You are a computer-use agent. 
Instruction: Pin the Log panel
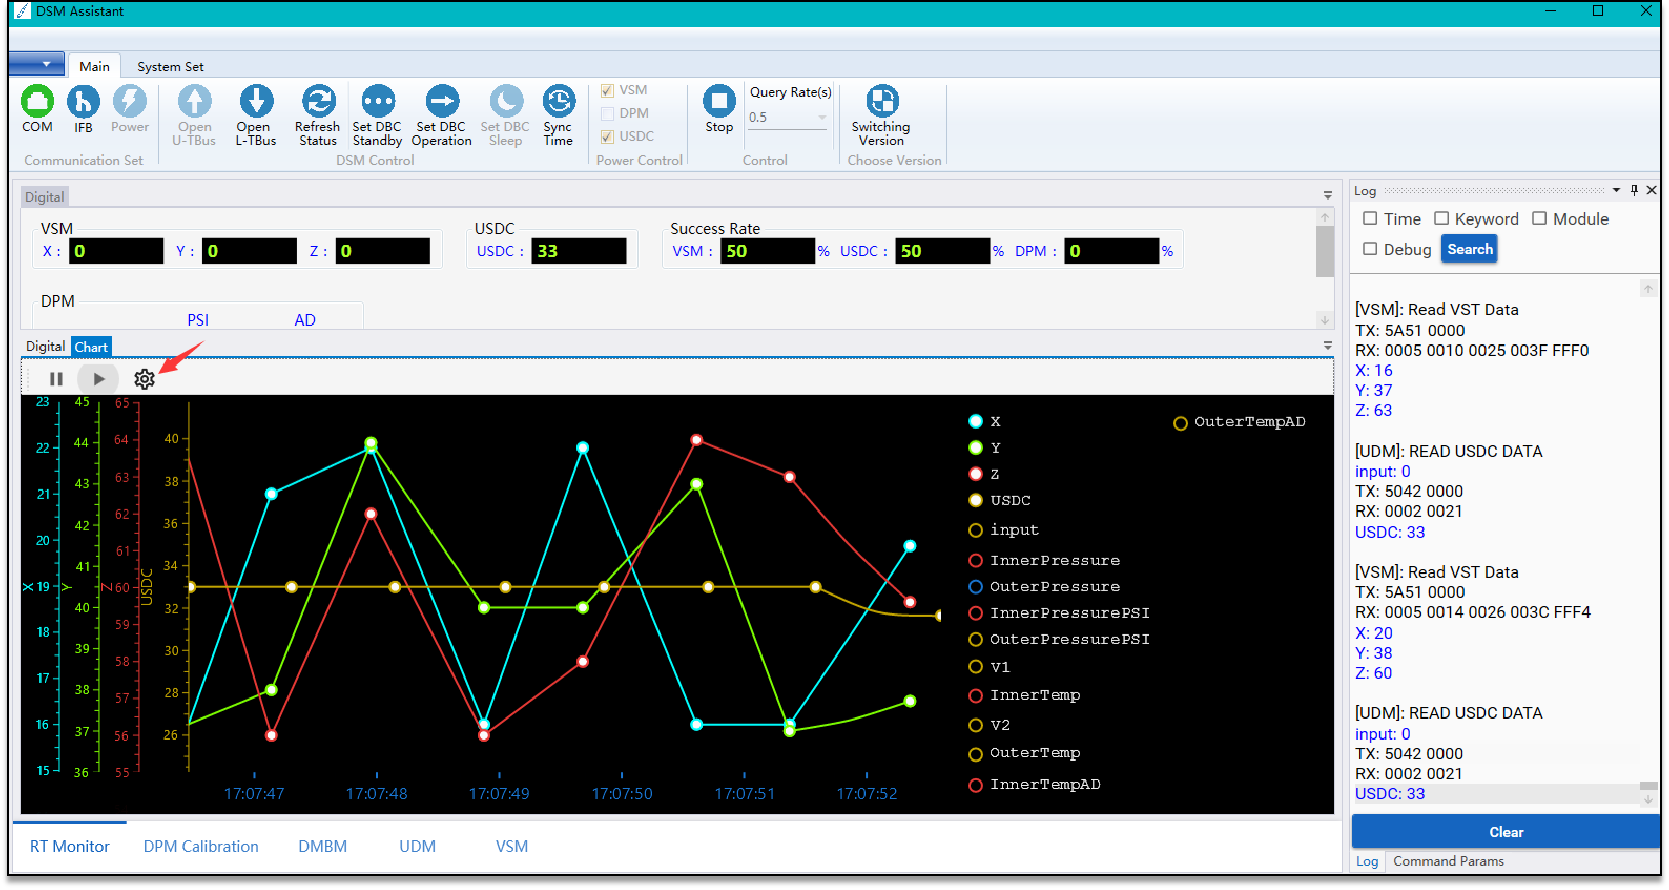coord(1634,190)
